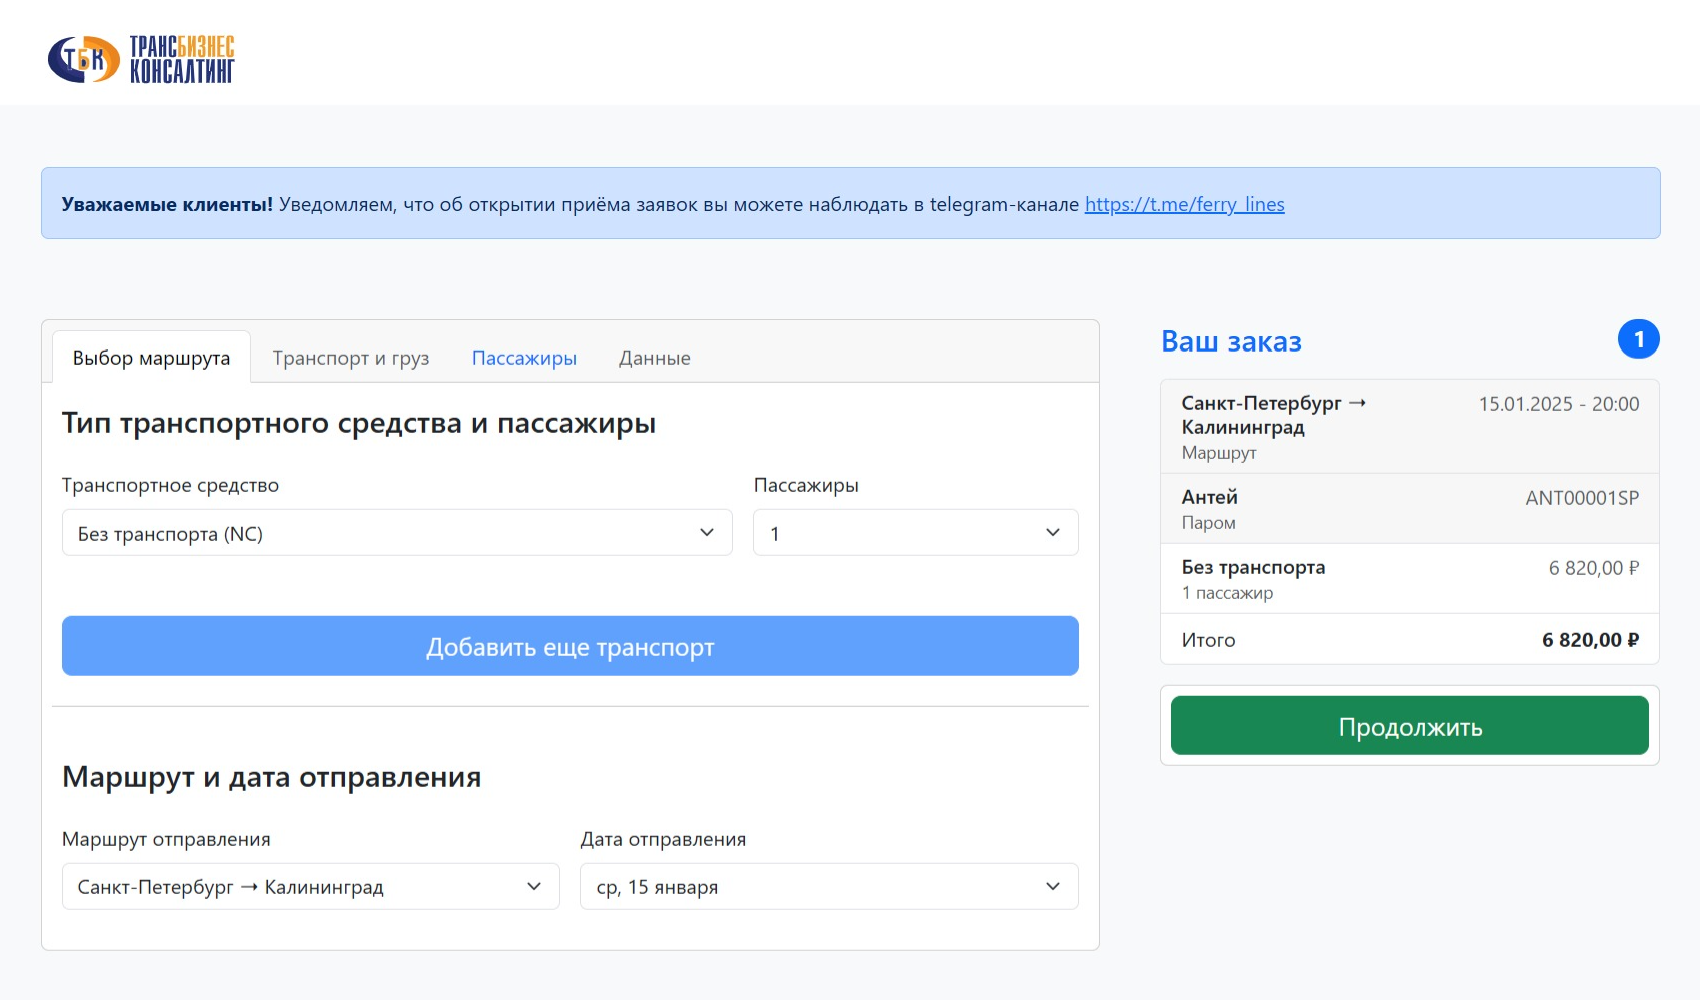Click the ferry name Антей

(1209, 497)
